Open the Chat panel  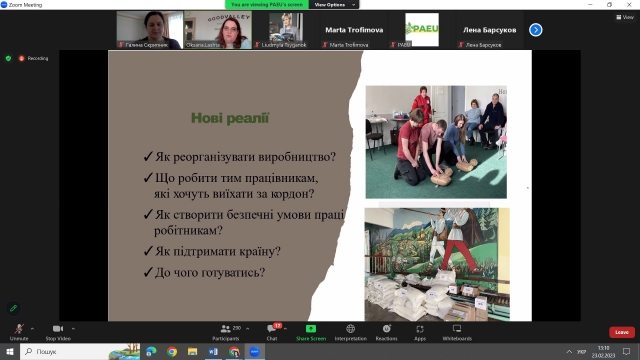(272, 332)
